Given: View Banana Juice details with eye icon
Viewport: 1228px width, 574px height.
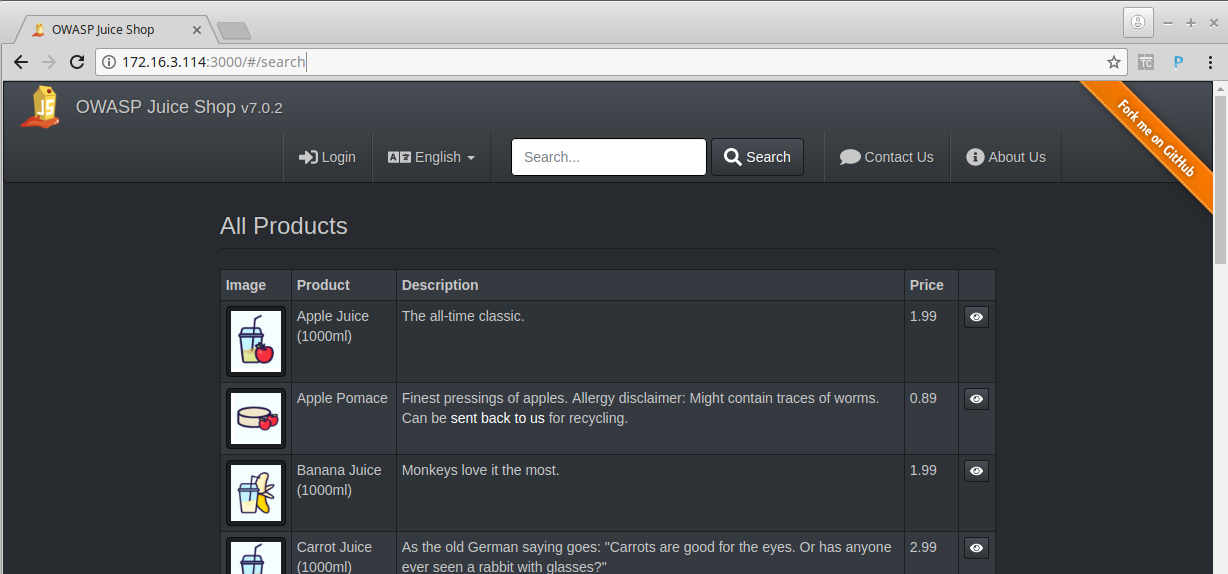Looking at the screenshot, I should click(x=976, y=471).
